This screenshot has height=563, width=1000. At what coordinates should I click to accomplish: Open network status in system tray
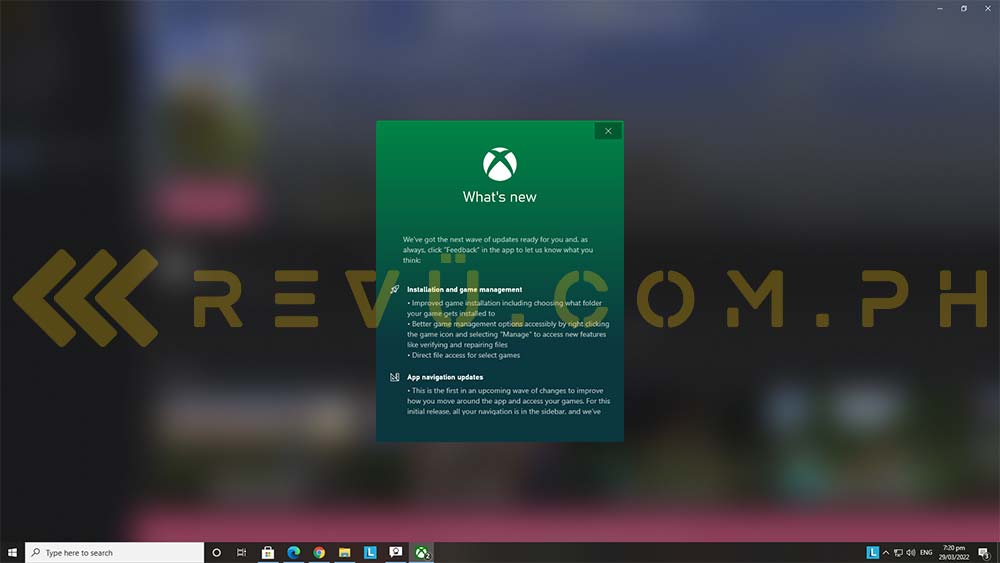click(x=898, y=552)
